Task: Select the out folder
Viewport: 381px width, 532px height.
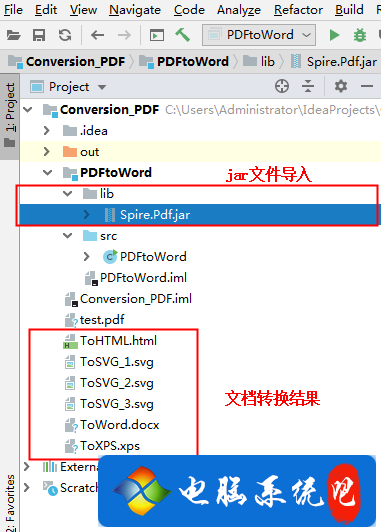Action: [90, 152]
